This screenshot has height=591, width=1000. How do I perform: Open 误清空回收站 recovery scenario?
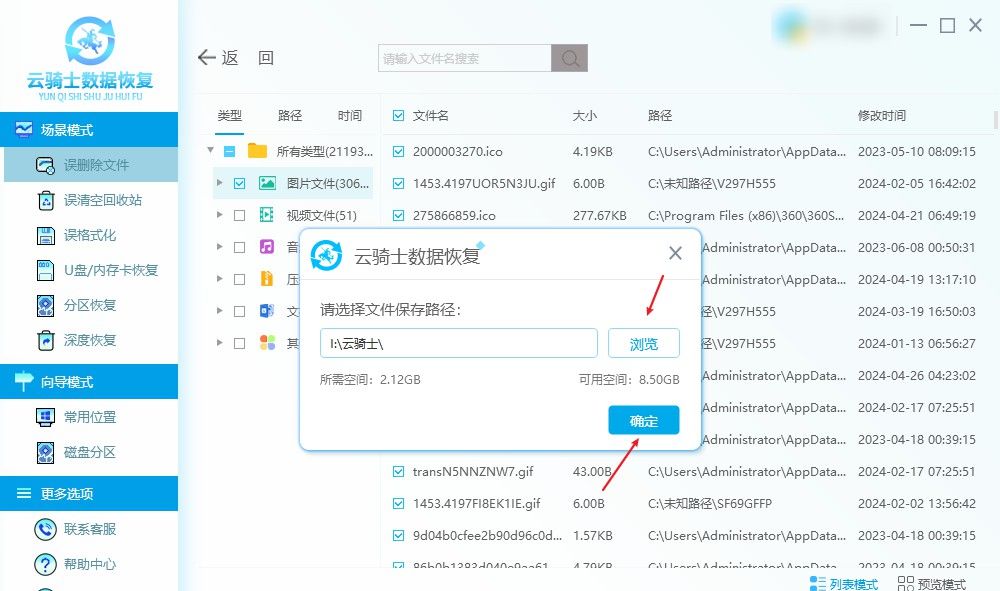[91, 200]
